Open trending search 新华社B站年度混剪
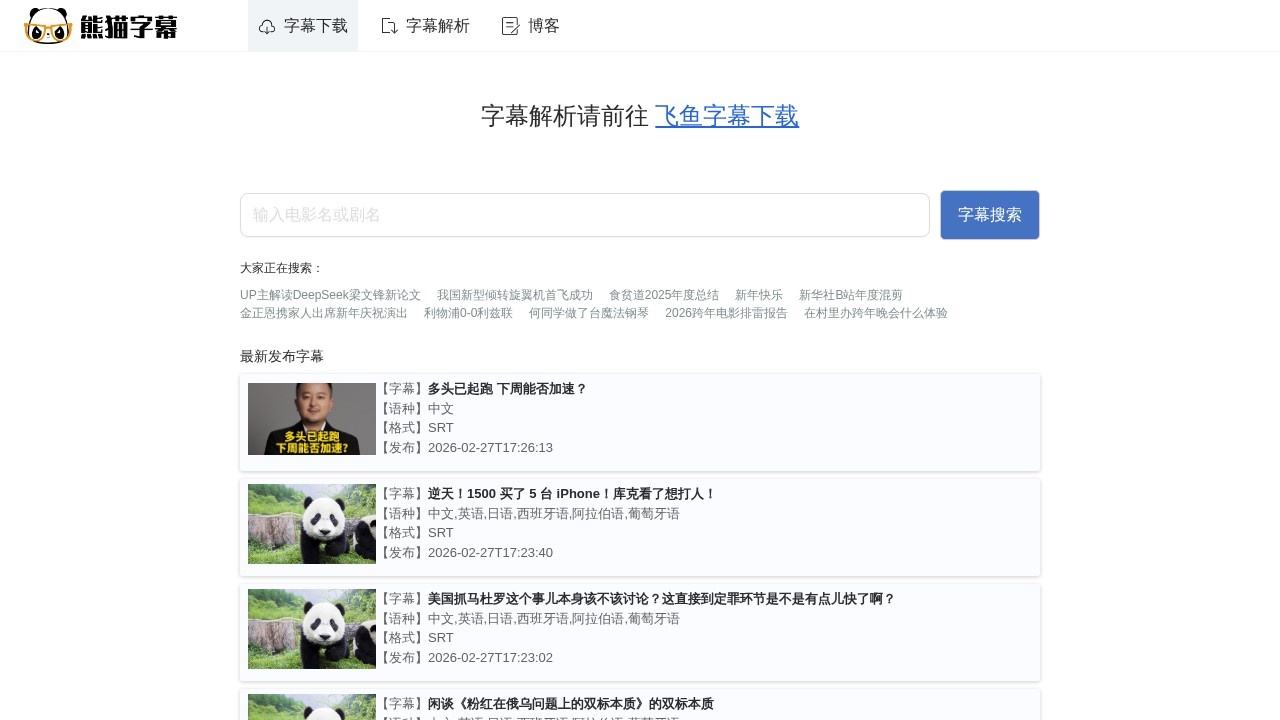This screenshot has width=1280, height=720. click(850, 295)
